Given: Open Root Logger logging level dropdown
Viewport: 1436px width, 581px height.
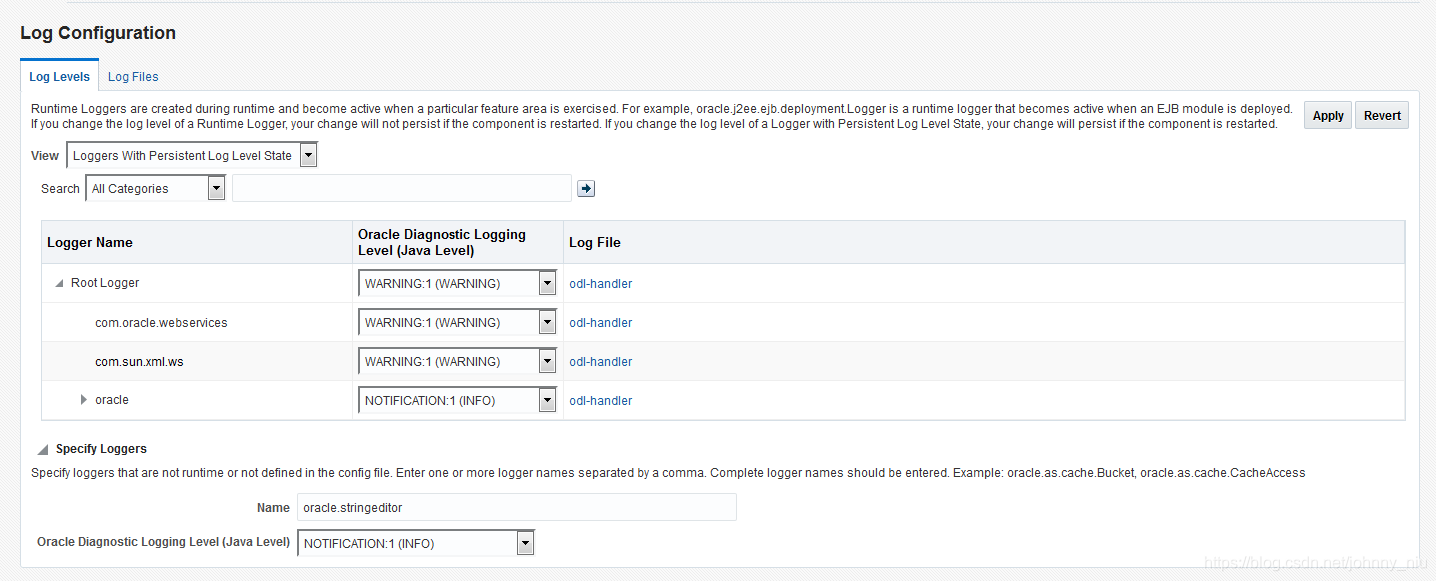Looking at the screenshot, I should coord(457,283).
